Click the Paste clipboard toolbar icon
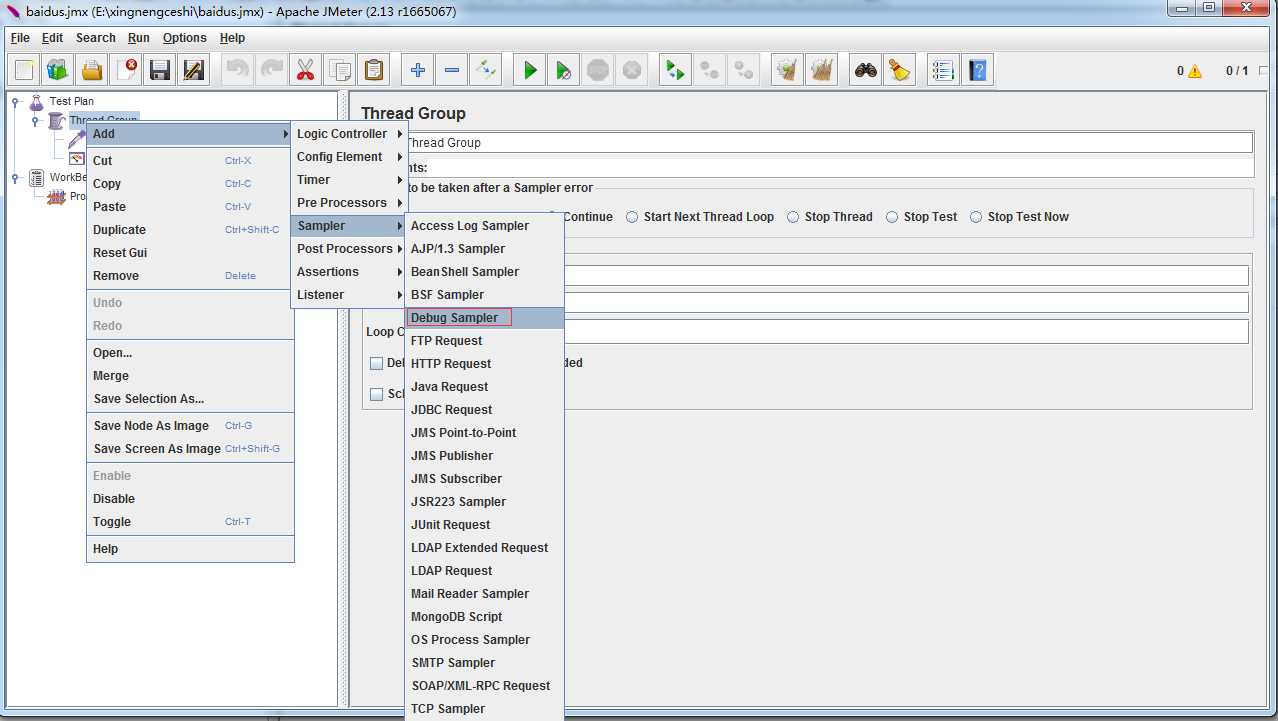 (374, 70)
